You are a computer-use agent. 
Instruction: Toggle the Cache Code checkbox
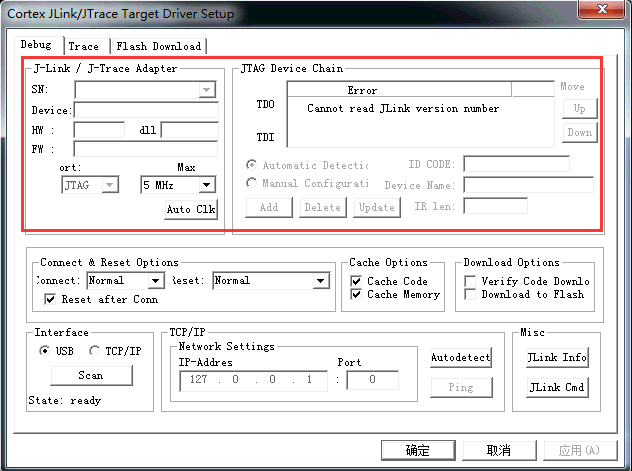pyautogui.click(x=356, y=281)
